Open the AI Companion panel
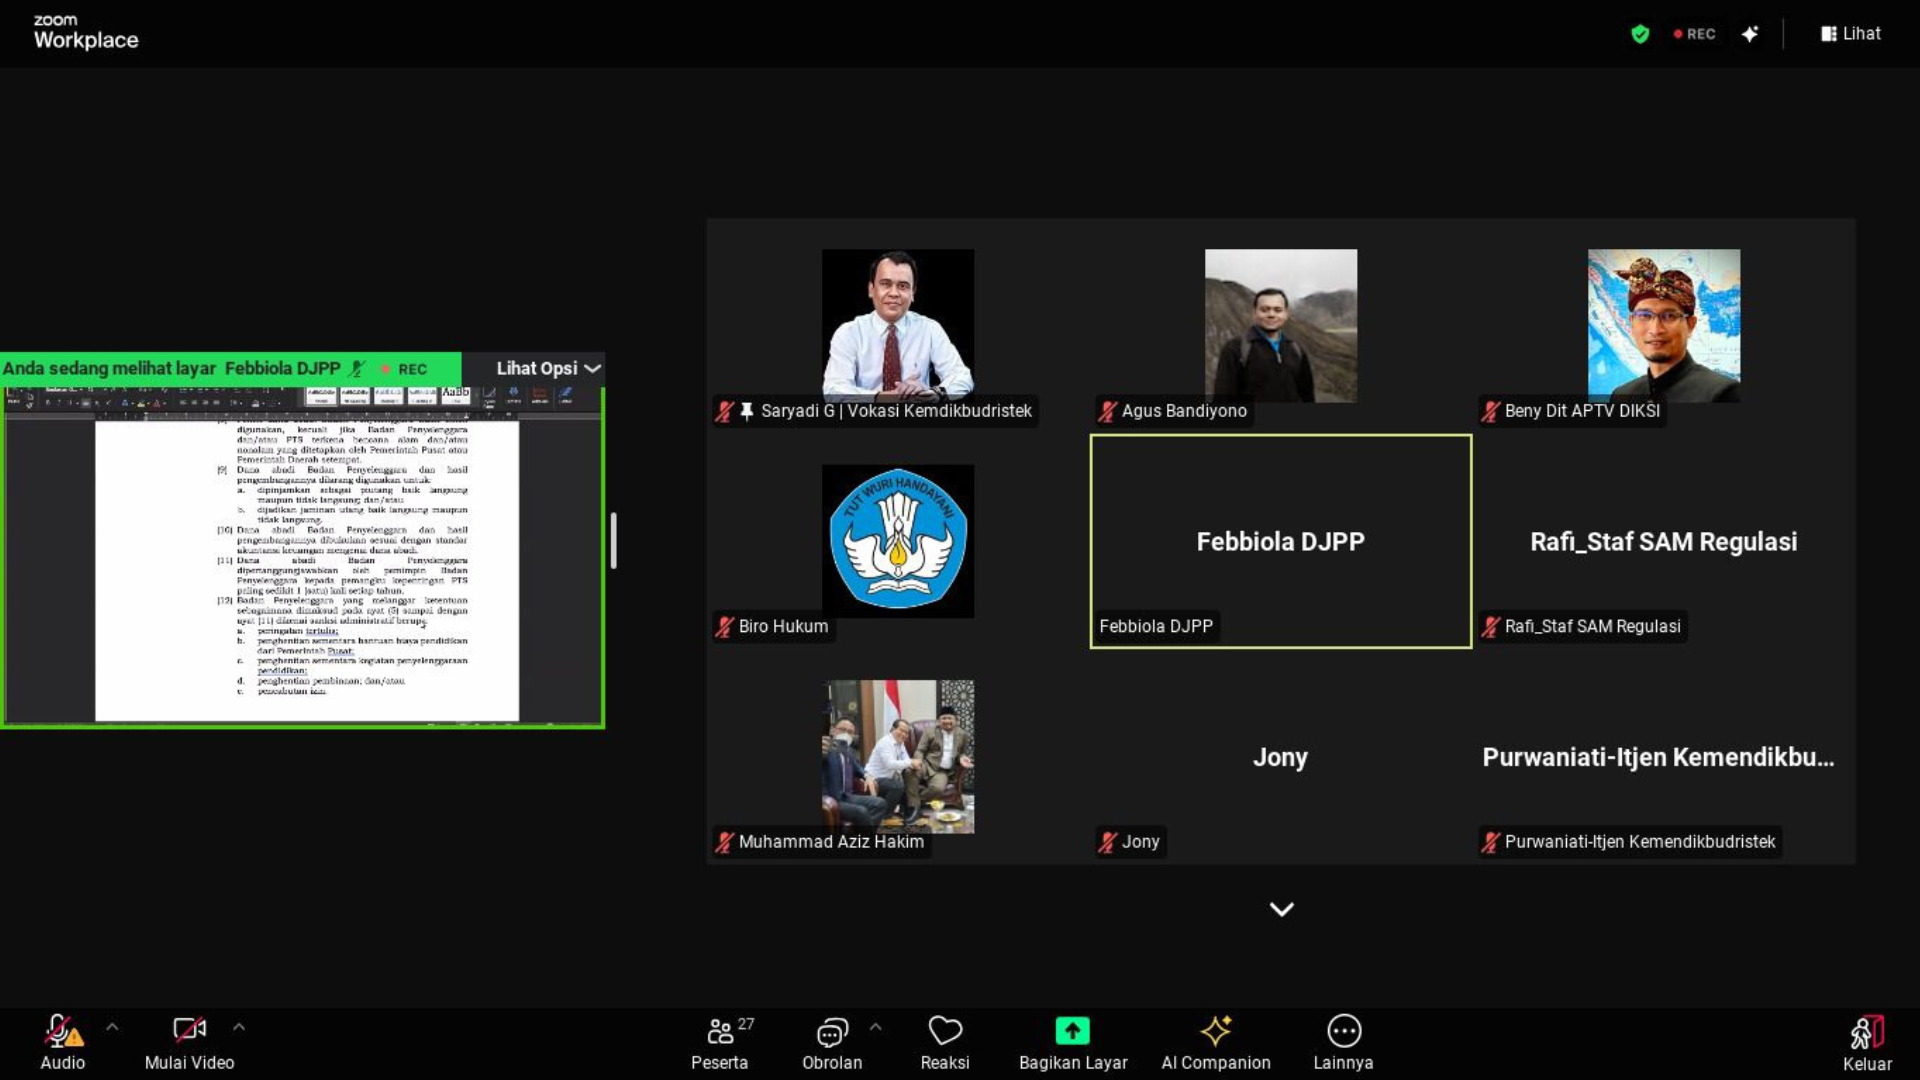 (x=1216, y=1042)
